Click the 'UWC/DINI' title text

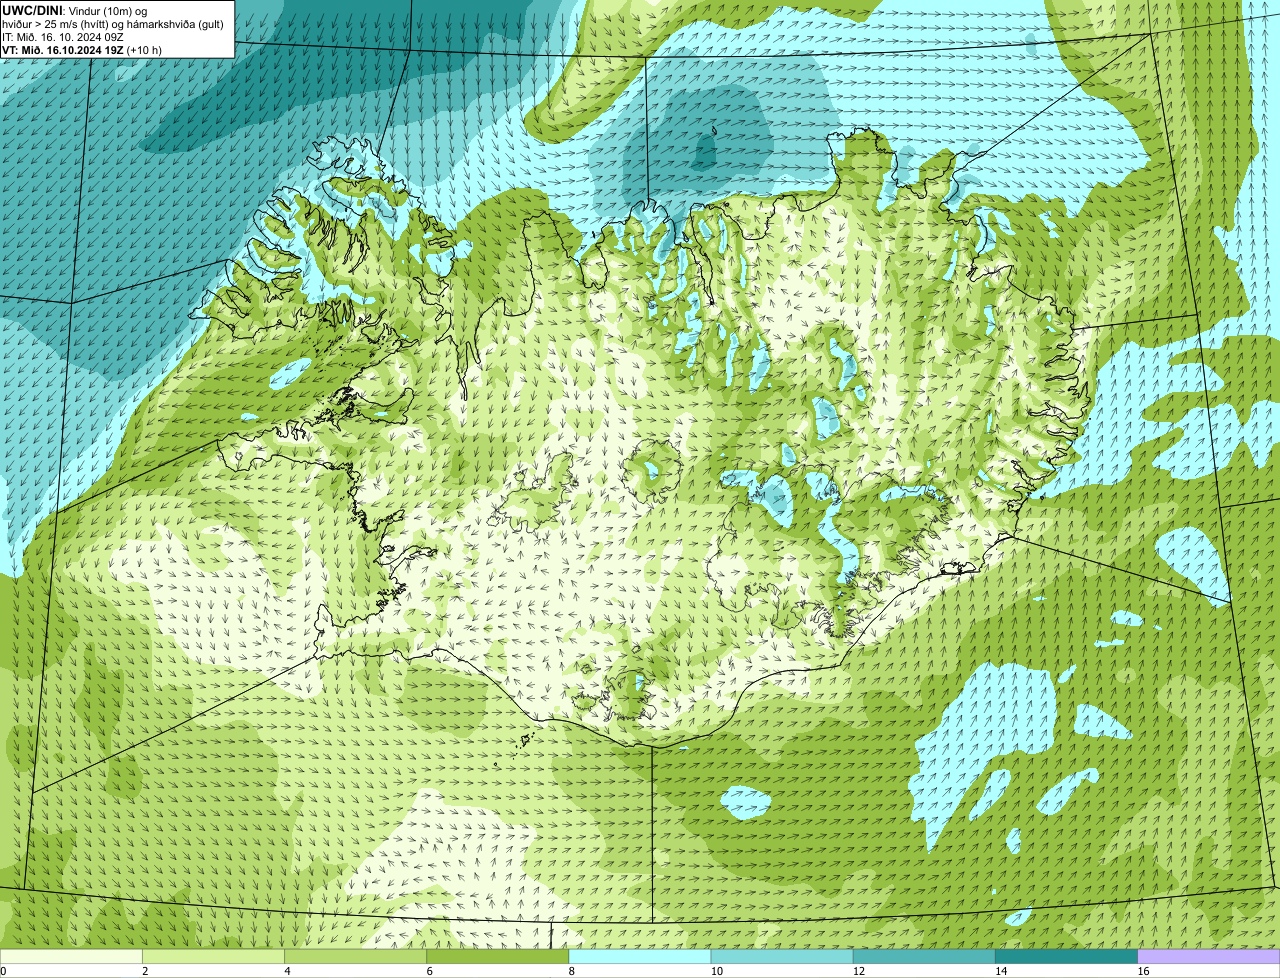click(x=32, y=11)
